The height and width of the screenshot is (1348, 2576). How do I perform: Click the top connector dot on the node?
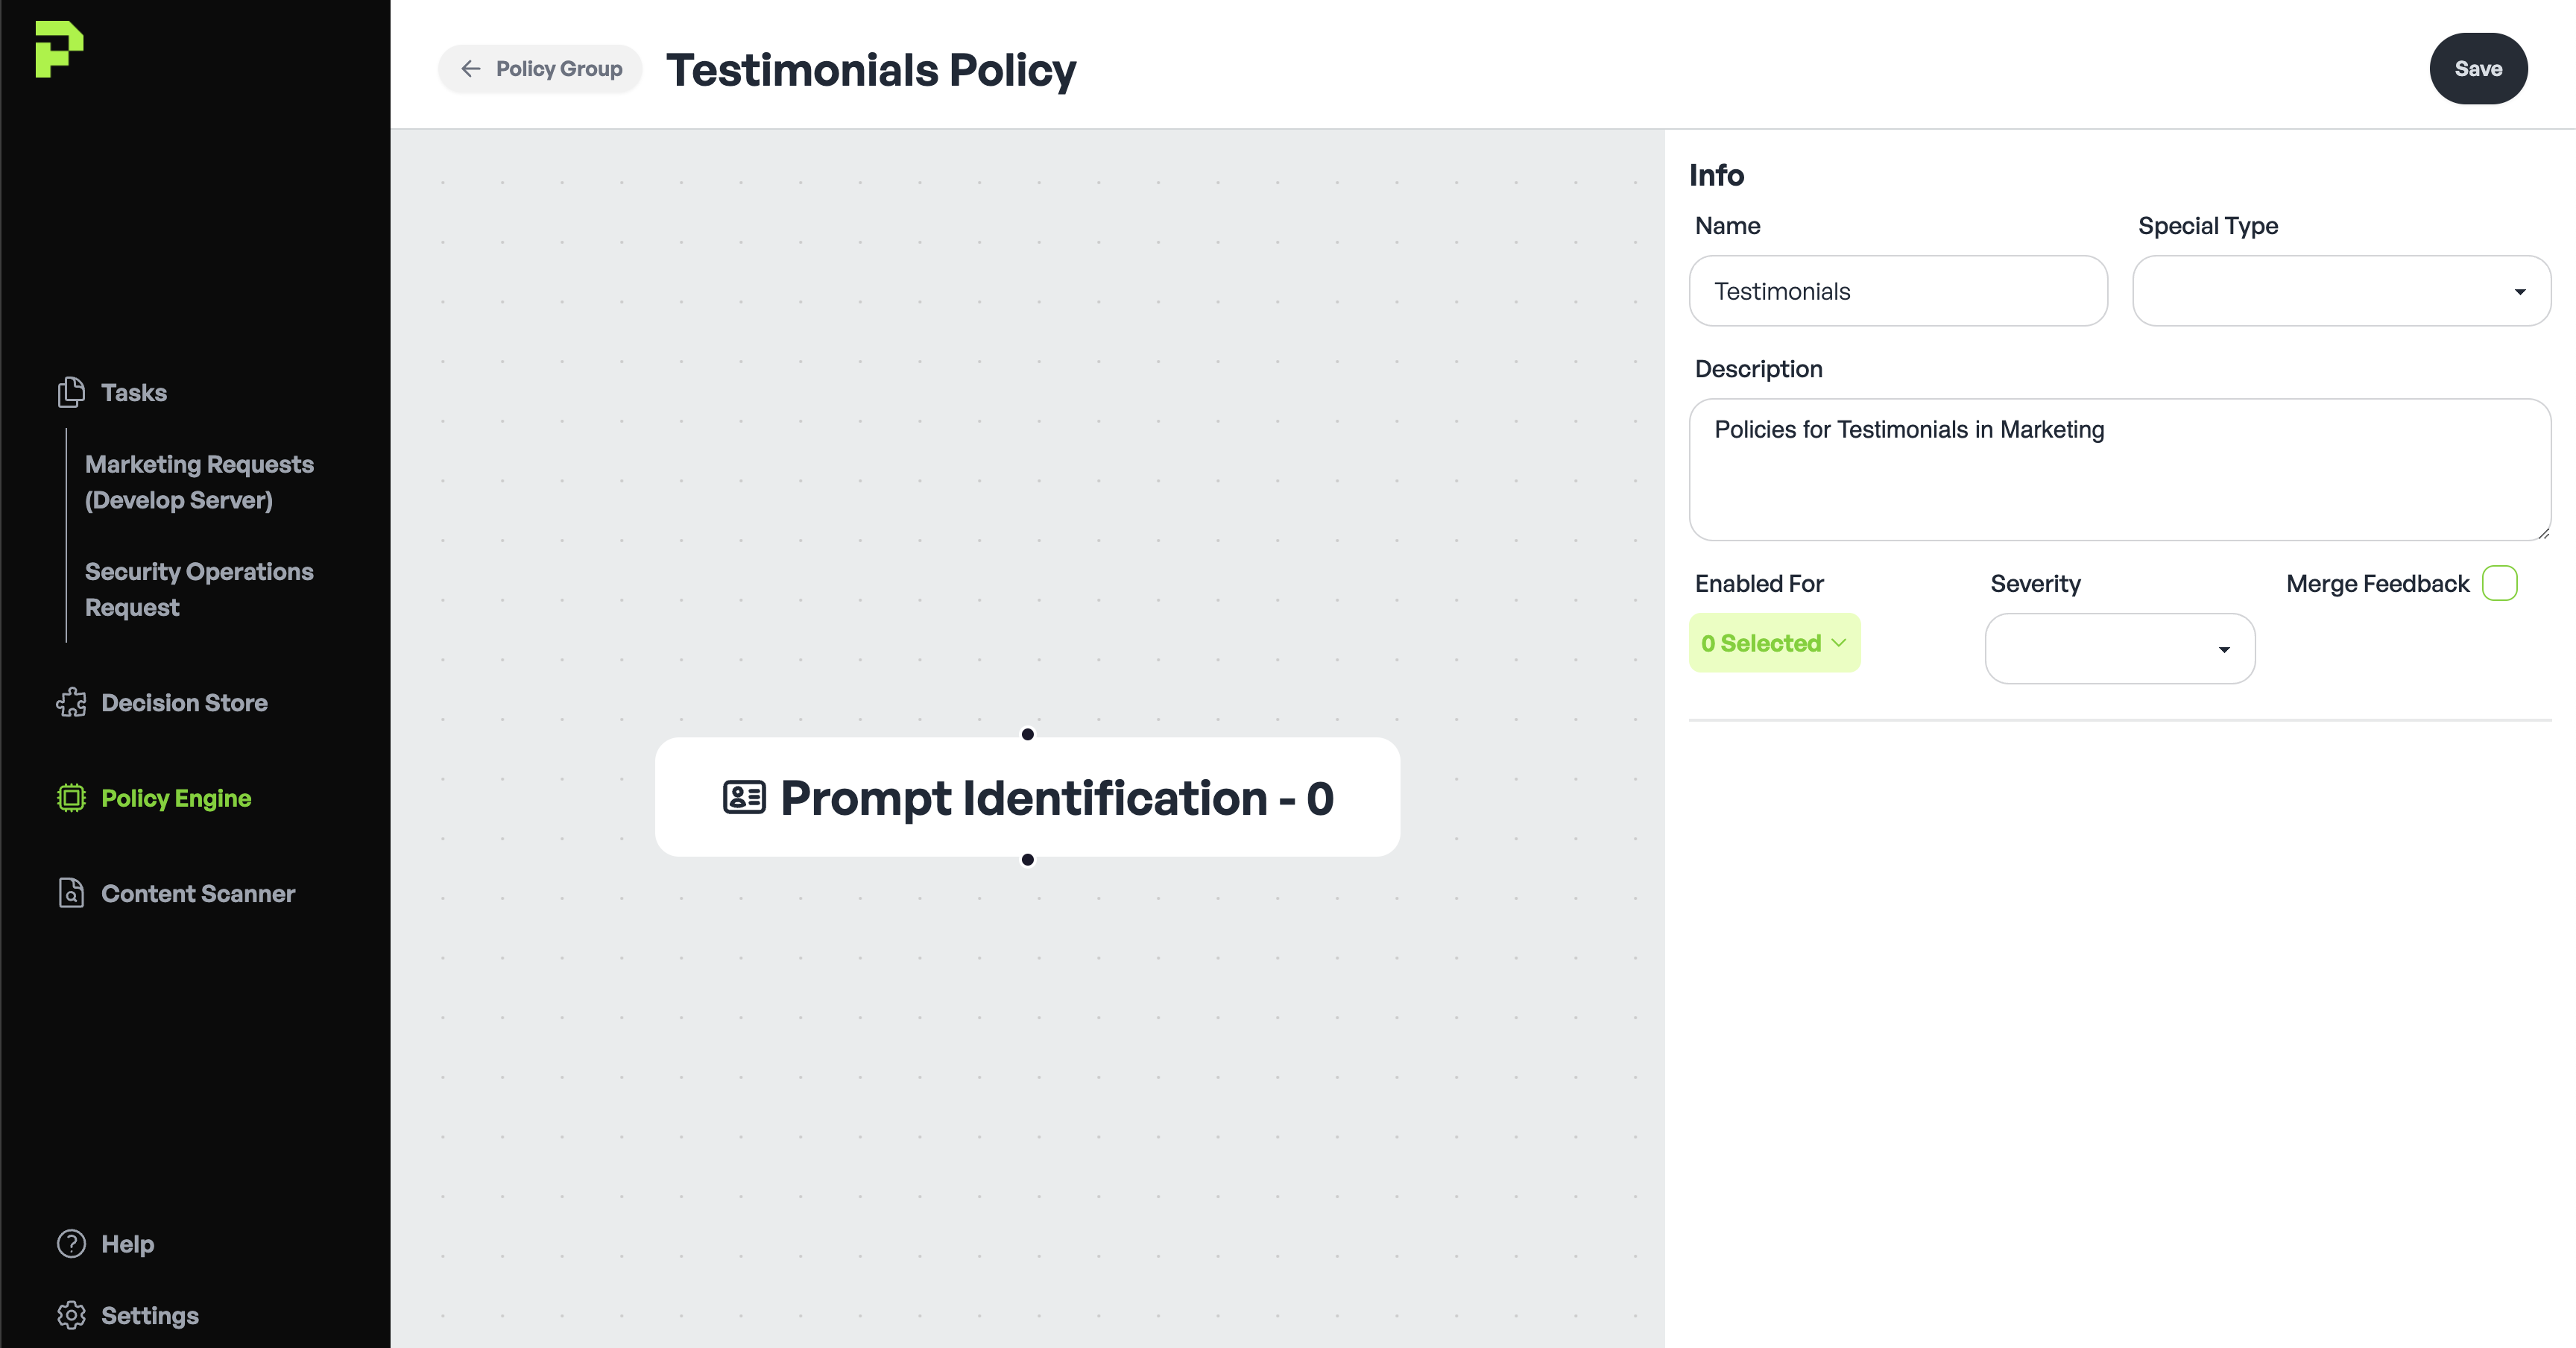coord(1027,734)
